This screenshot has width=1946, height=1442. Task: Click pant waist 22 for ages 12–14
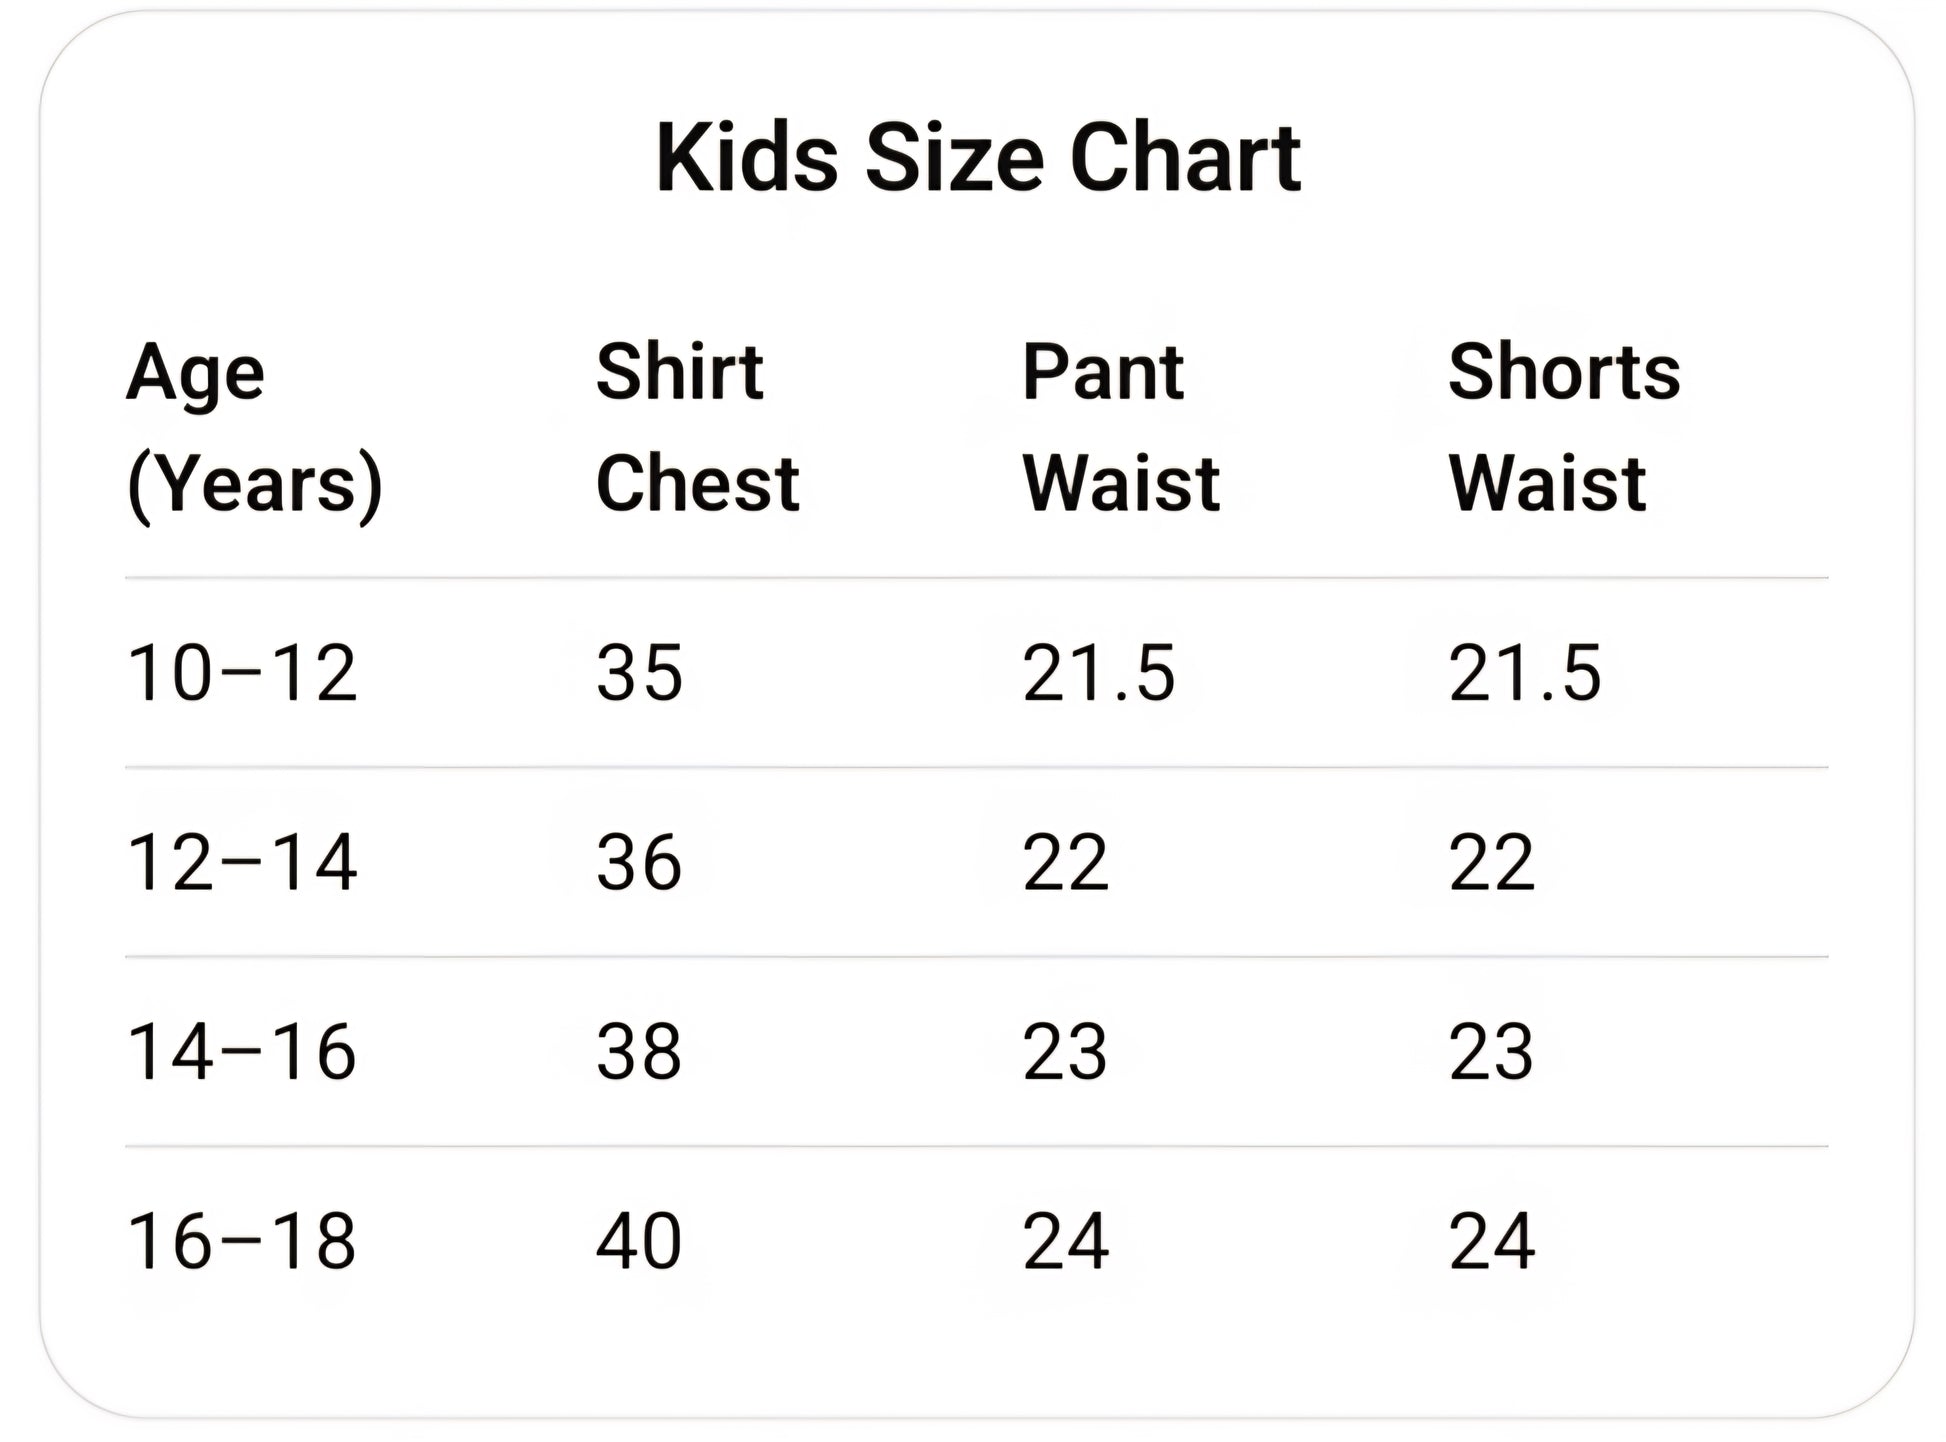pos(1065,862)
